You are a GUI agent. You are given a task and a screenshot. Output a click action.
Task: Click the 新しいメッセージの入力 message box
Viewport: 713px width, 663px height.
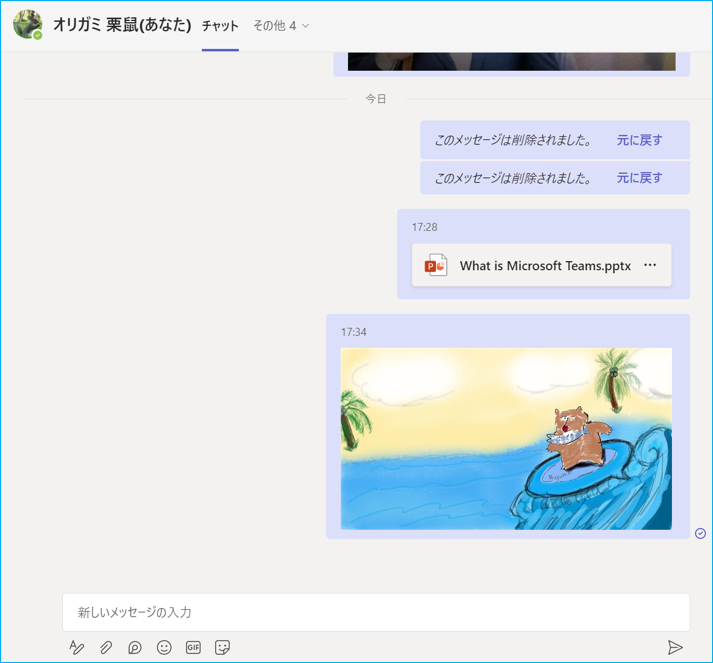tap(375, 612)
